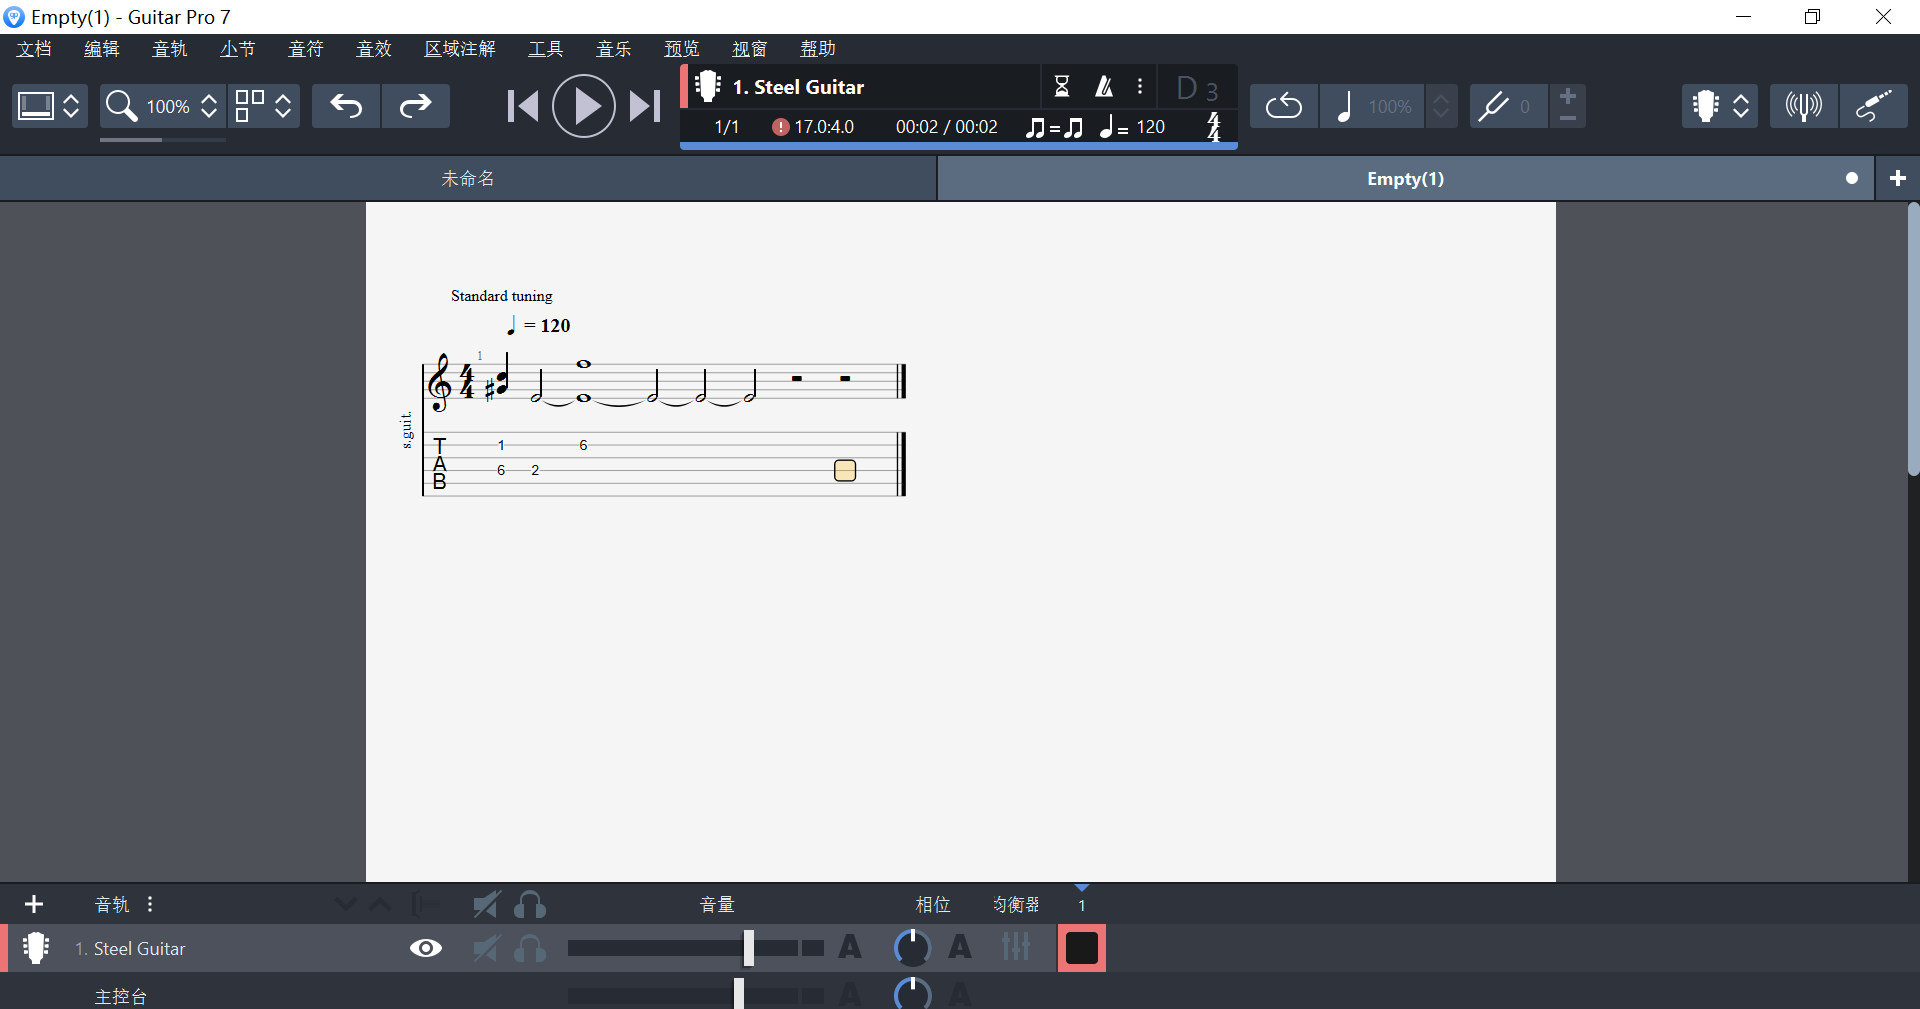Viewport: 1920px width, 1009px height.
Task: Adjust the Steel Guitar volume slider
Action: 750,948
